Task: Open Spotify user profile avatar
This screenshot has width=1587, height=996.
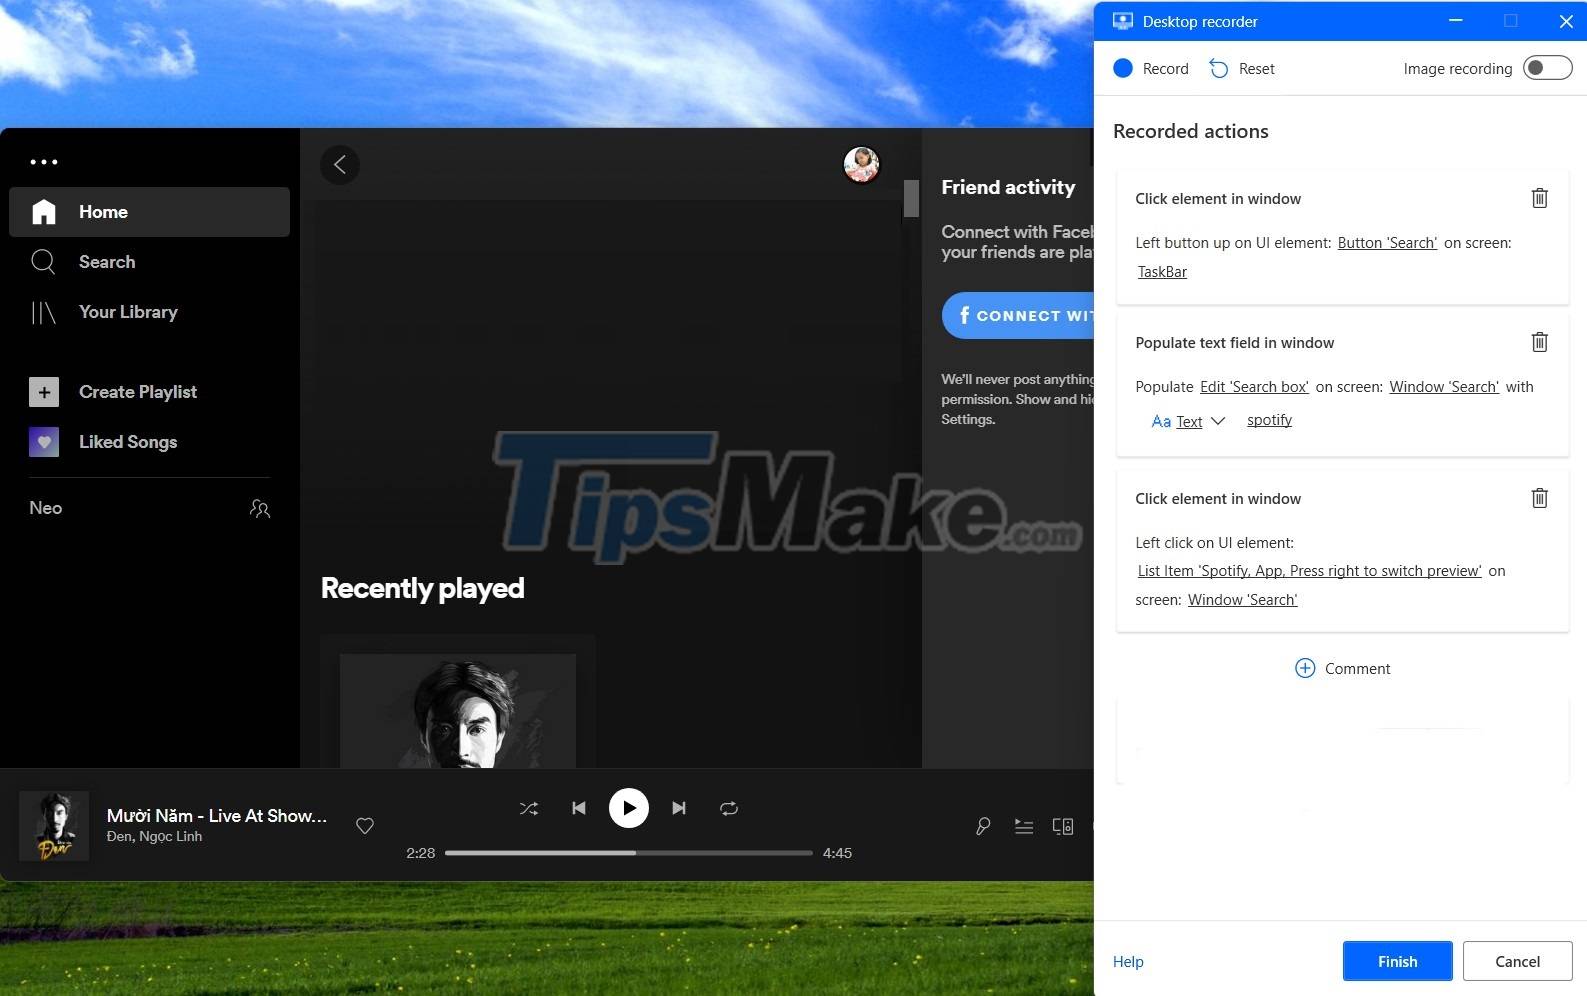Action: tap(861, 165)
